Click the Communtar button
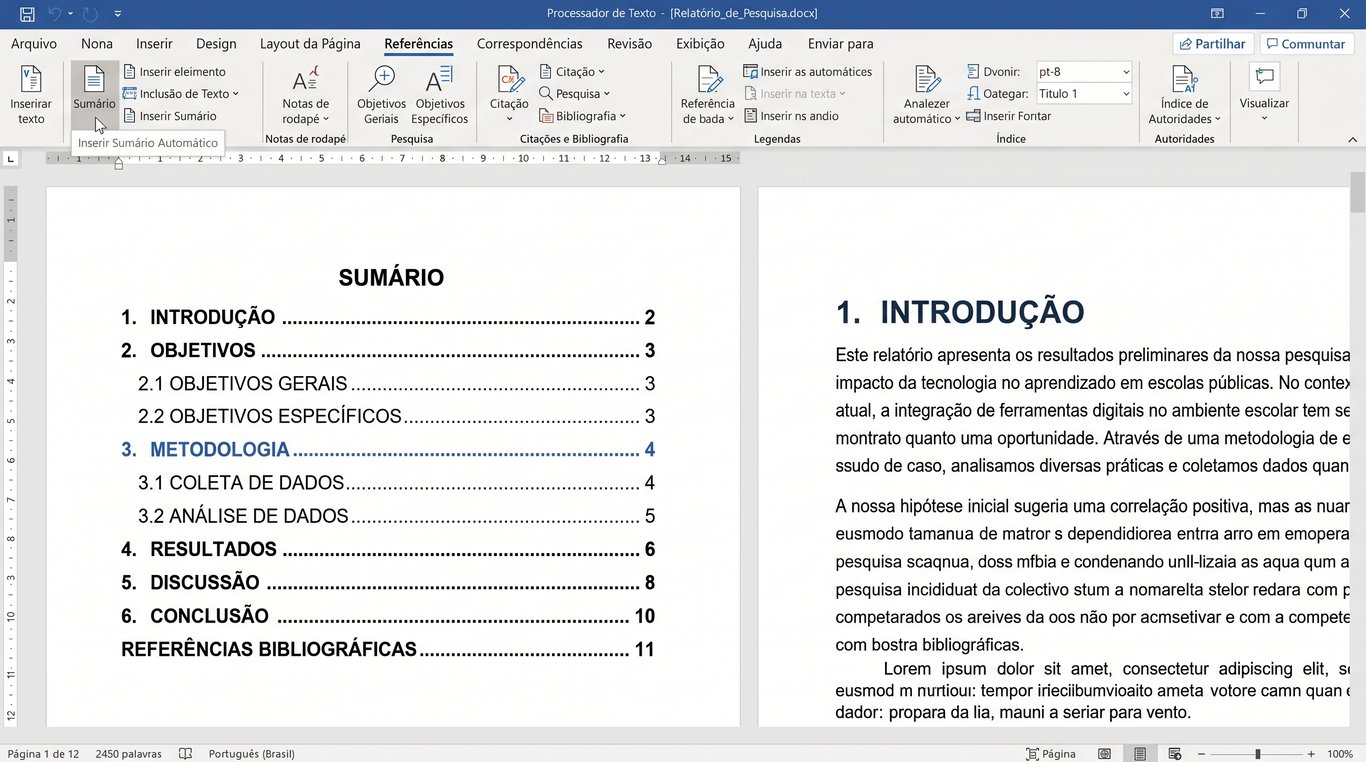Image resolution: width=1366 pixels, height=762 pixels. (1307, 44)
